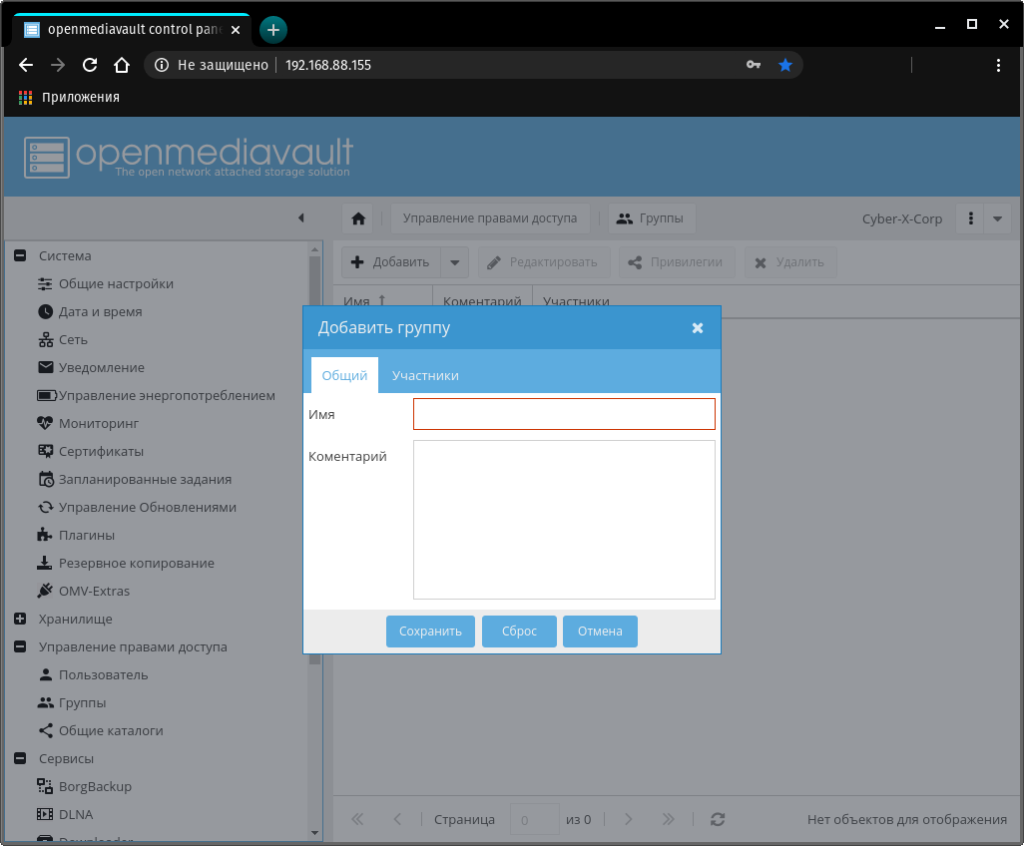Switch to the Участники tab
Viewport: 1024px width, 846px height.
(425, 376)
